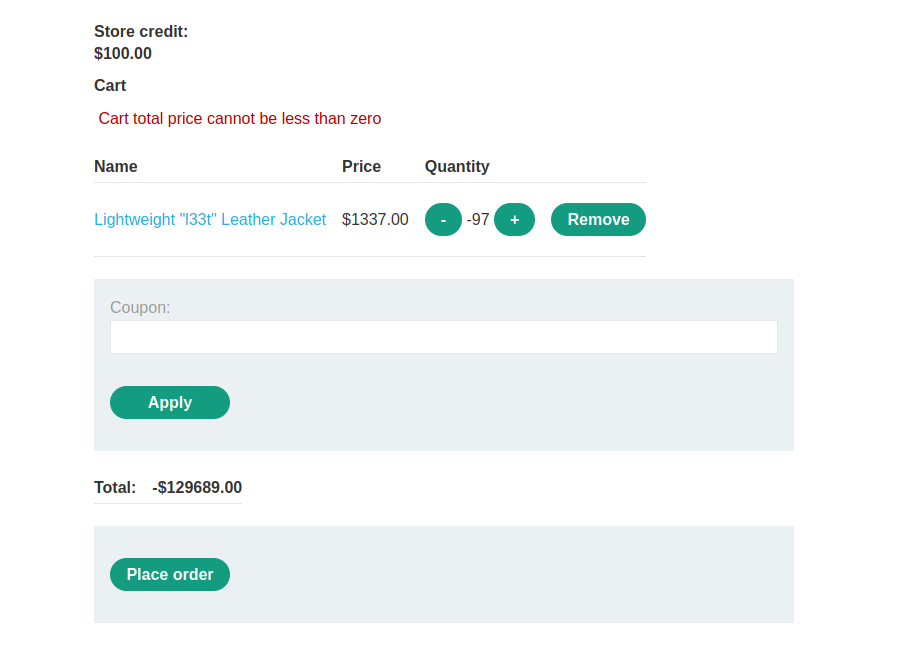
Task: Click the $100.00 store credit amount
Action: 123,54
